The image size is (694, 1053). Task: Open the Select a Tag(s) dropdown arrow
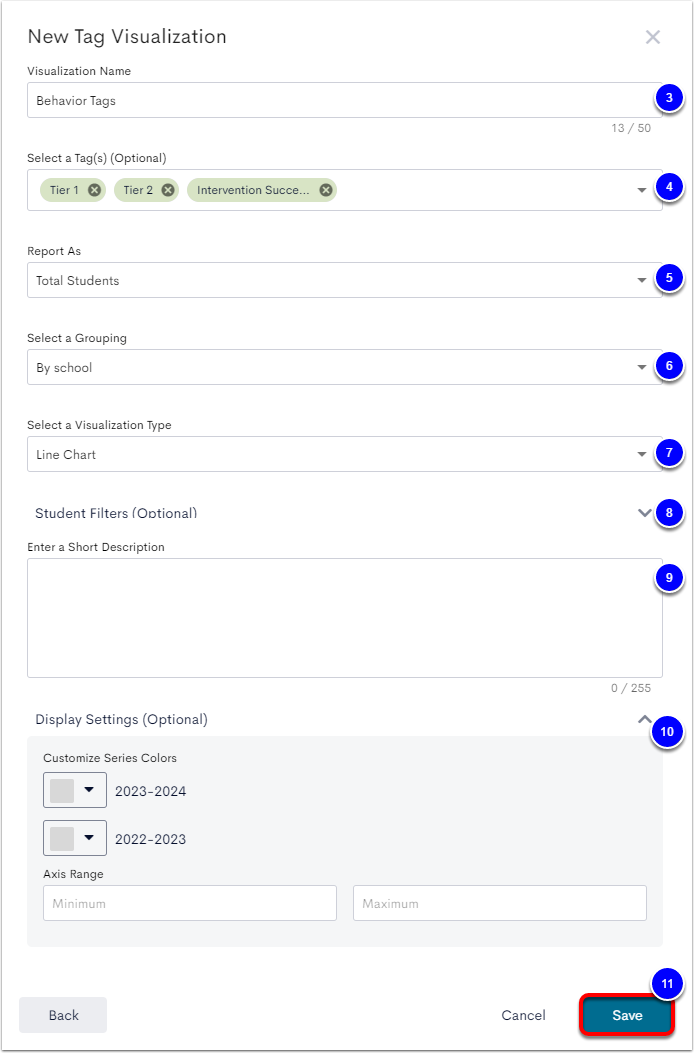642,191
